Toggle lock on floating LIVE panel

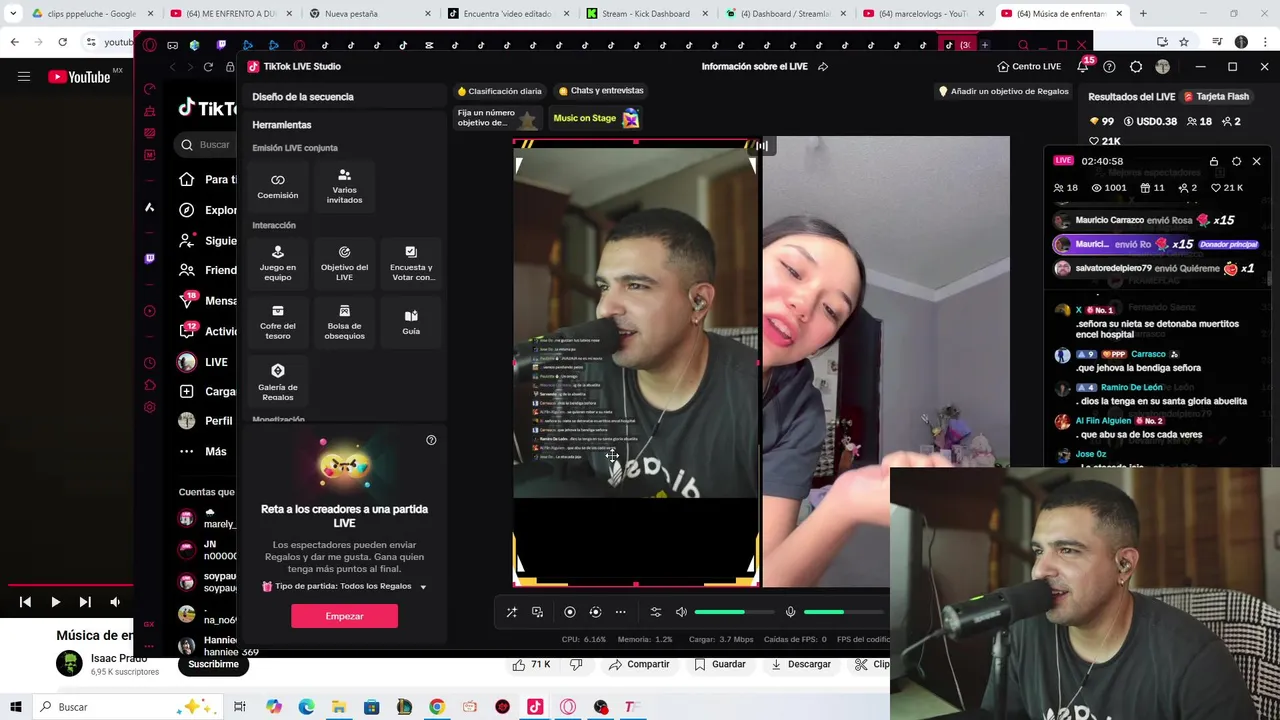coord(1214,161)
